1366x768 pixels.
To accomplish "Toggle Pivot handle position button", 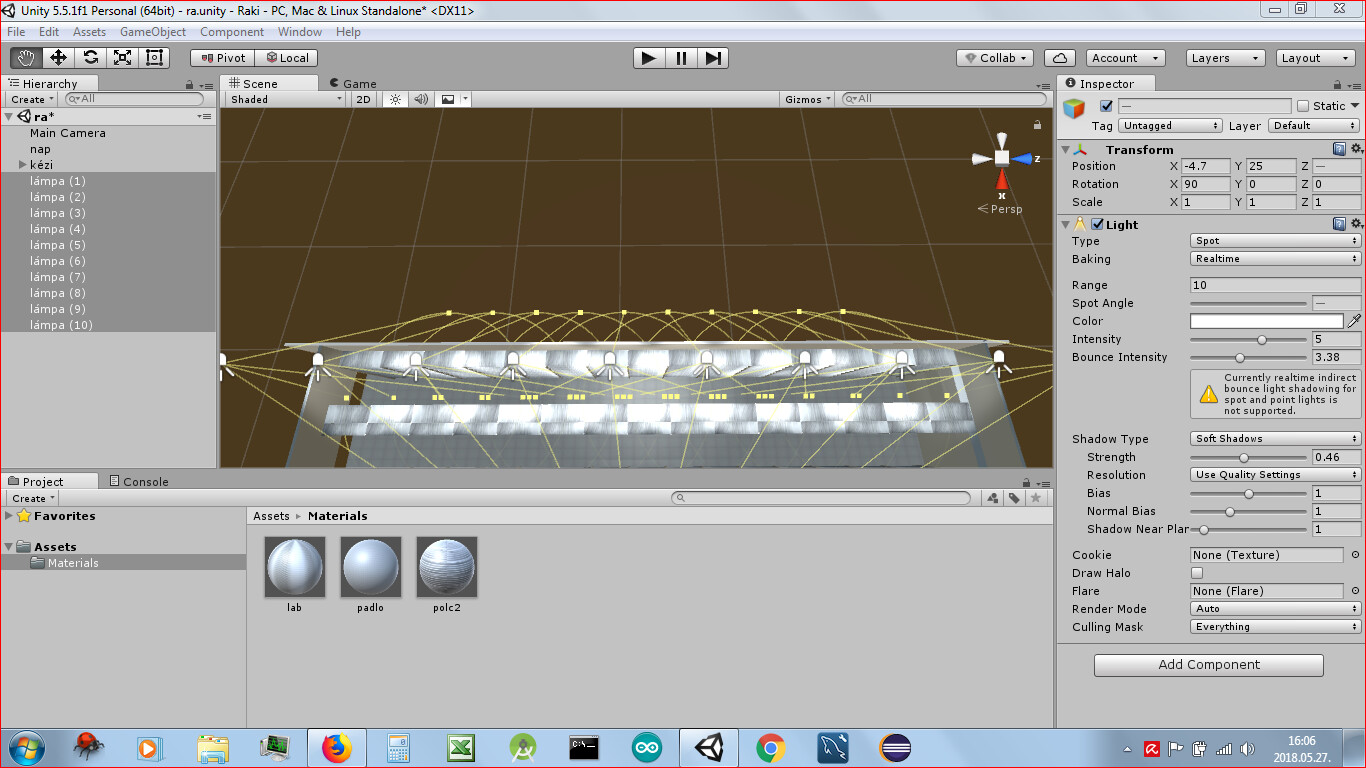I will pyautogui.click(x=221, y=57).
